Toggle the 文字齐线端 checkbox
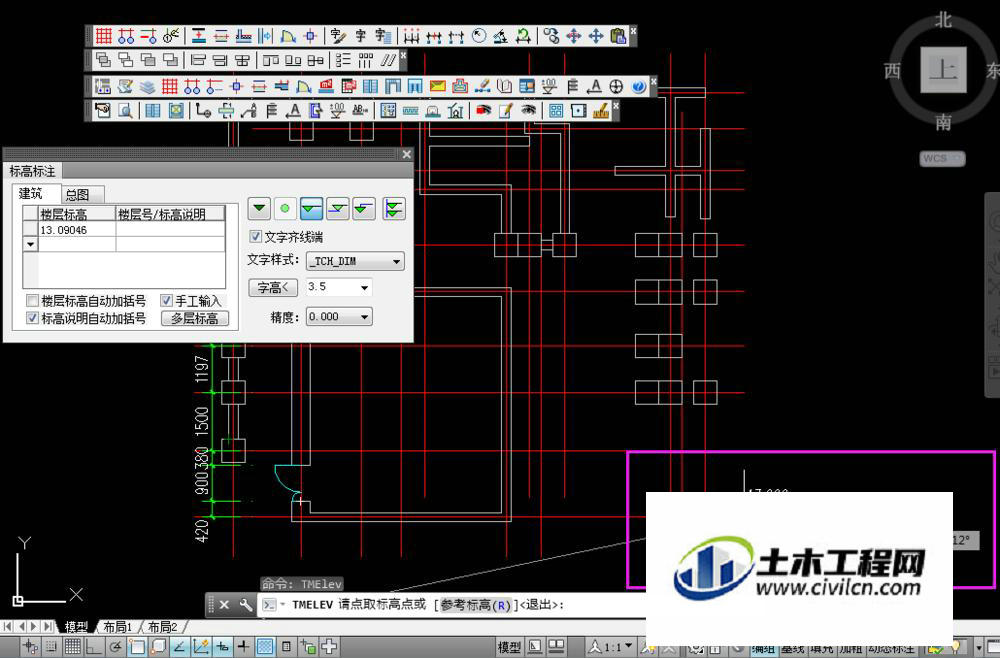Screen dimensions: 1000x658 coord(256,237)
